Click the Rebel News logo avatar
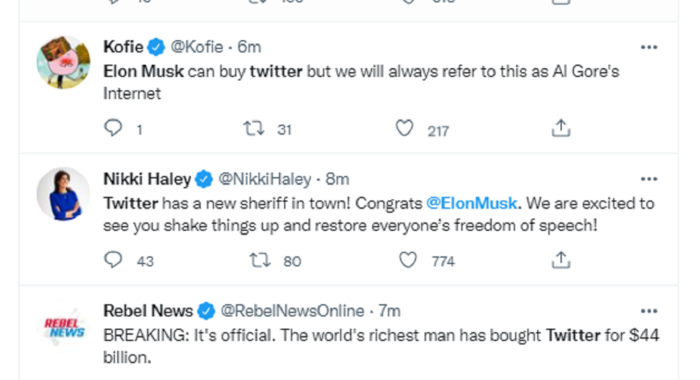The height and width of the screenshot is (380, 700). pyautogui.click(x=63, y=326)
